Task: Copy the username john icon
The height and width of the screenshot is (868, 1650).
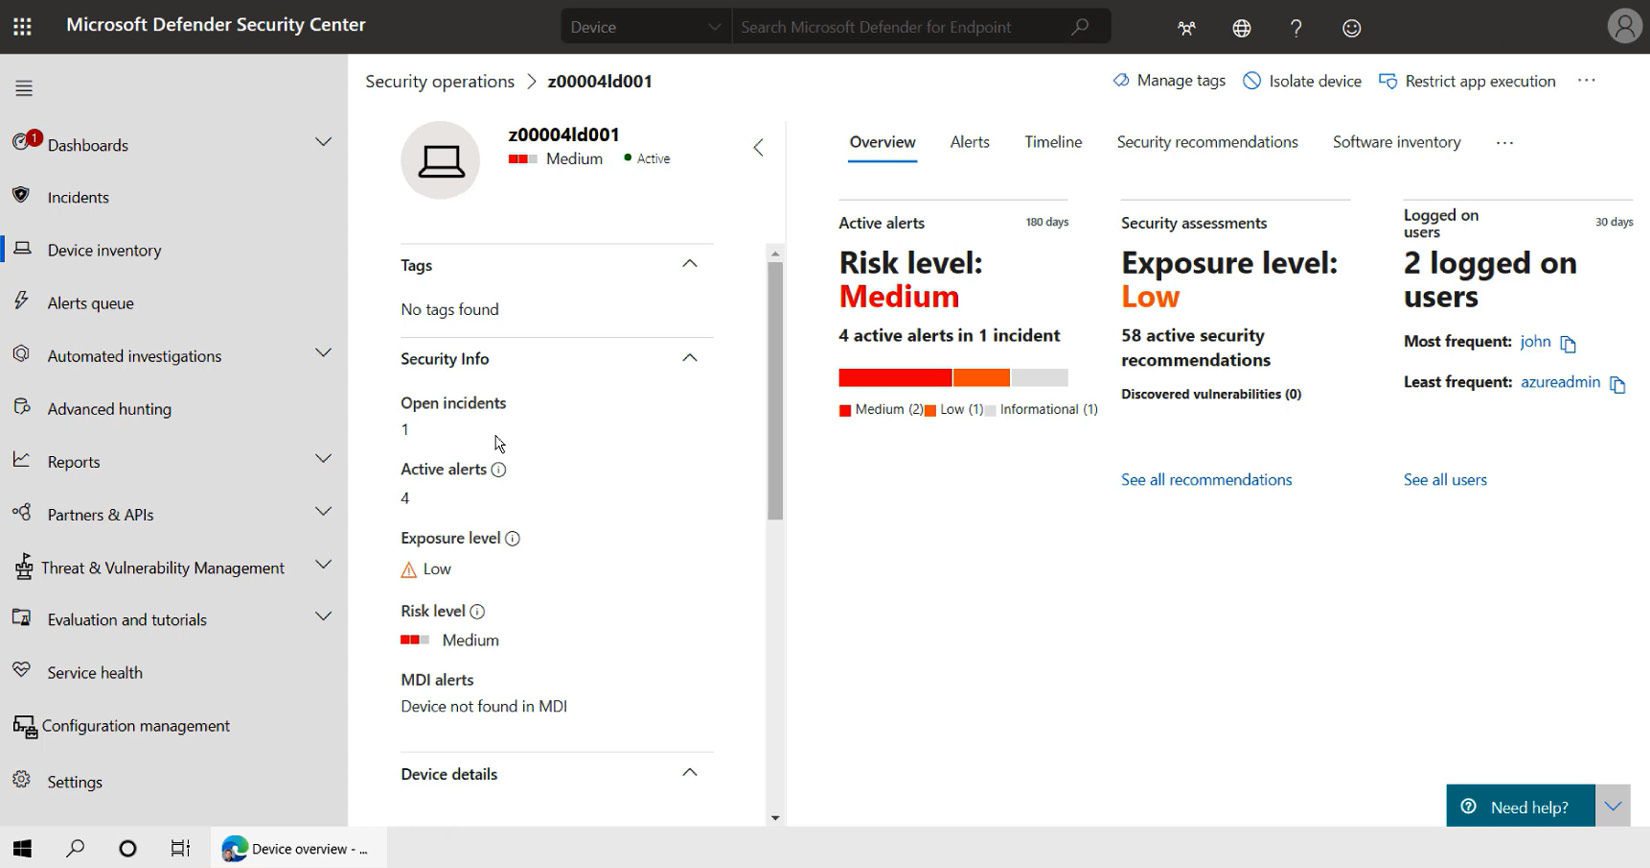Action: tap(1568, 344)
